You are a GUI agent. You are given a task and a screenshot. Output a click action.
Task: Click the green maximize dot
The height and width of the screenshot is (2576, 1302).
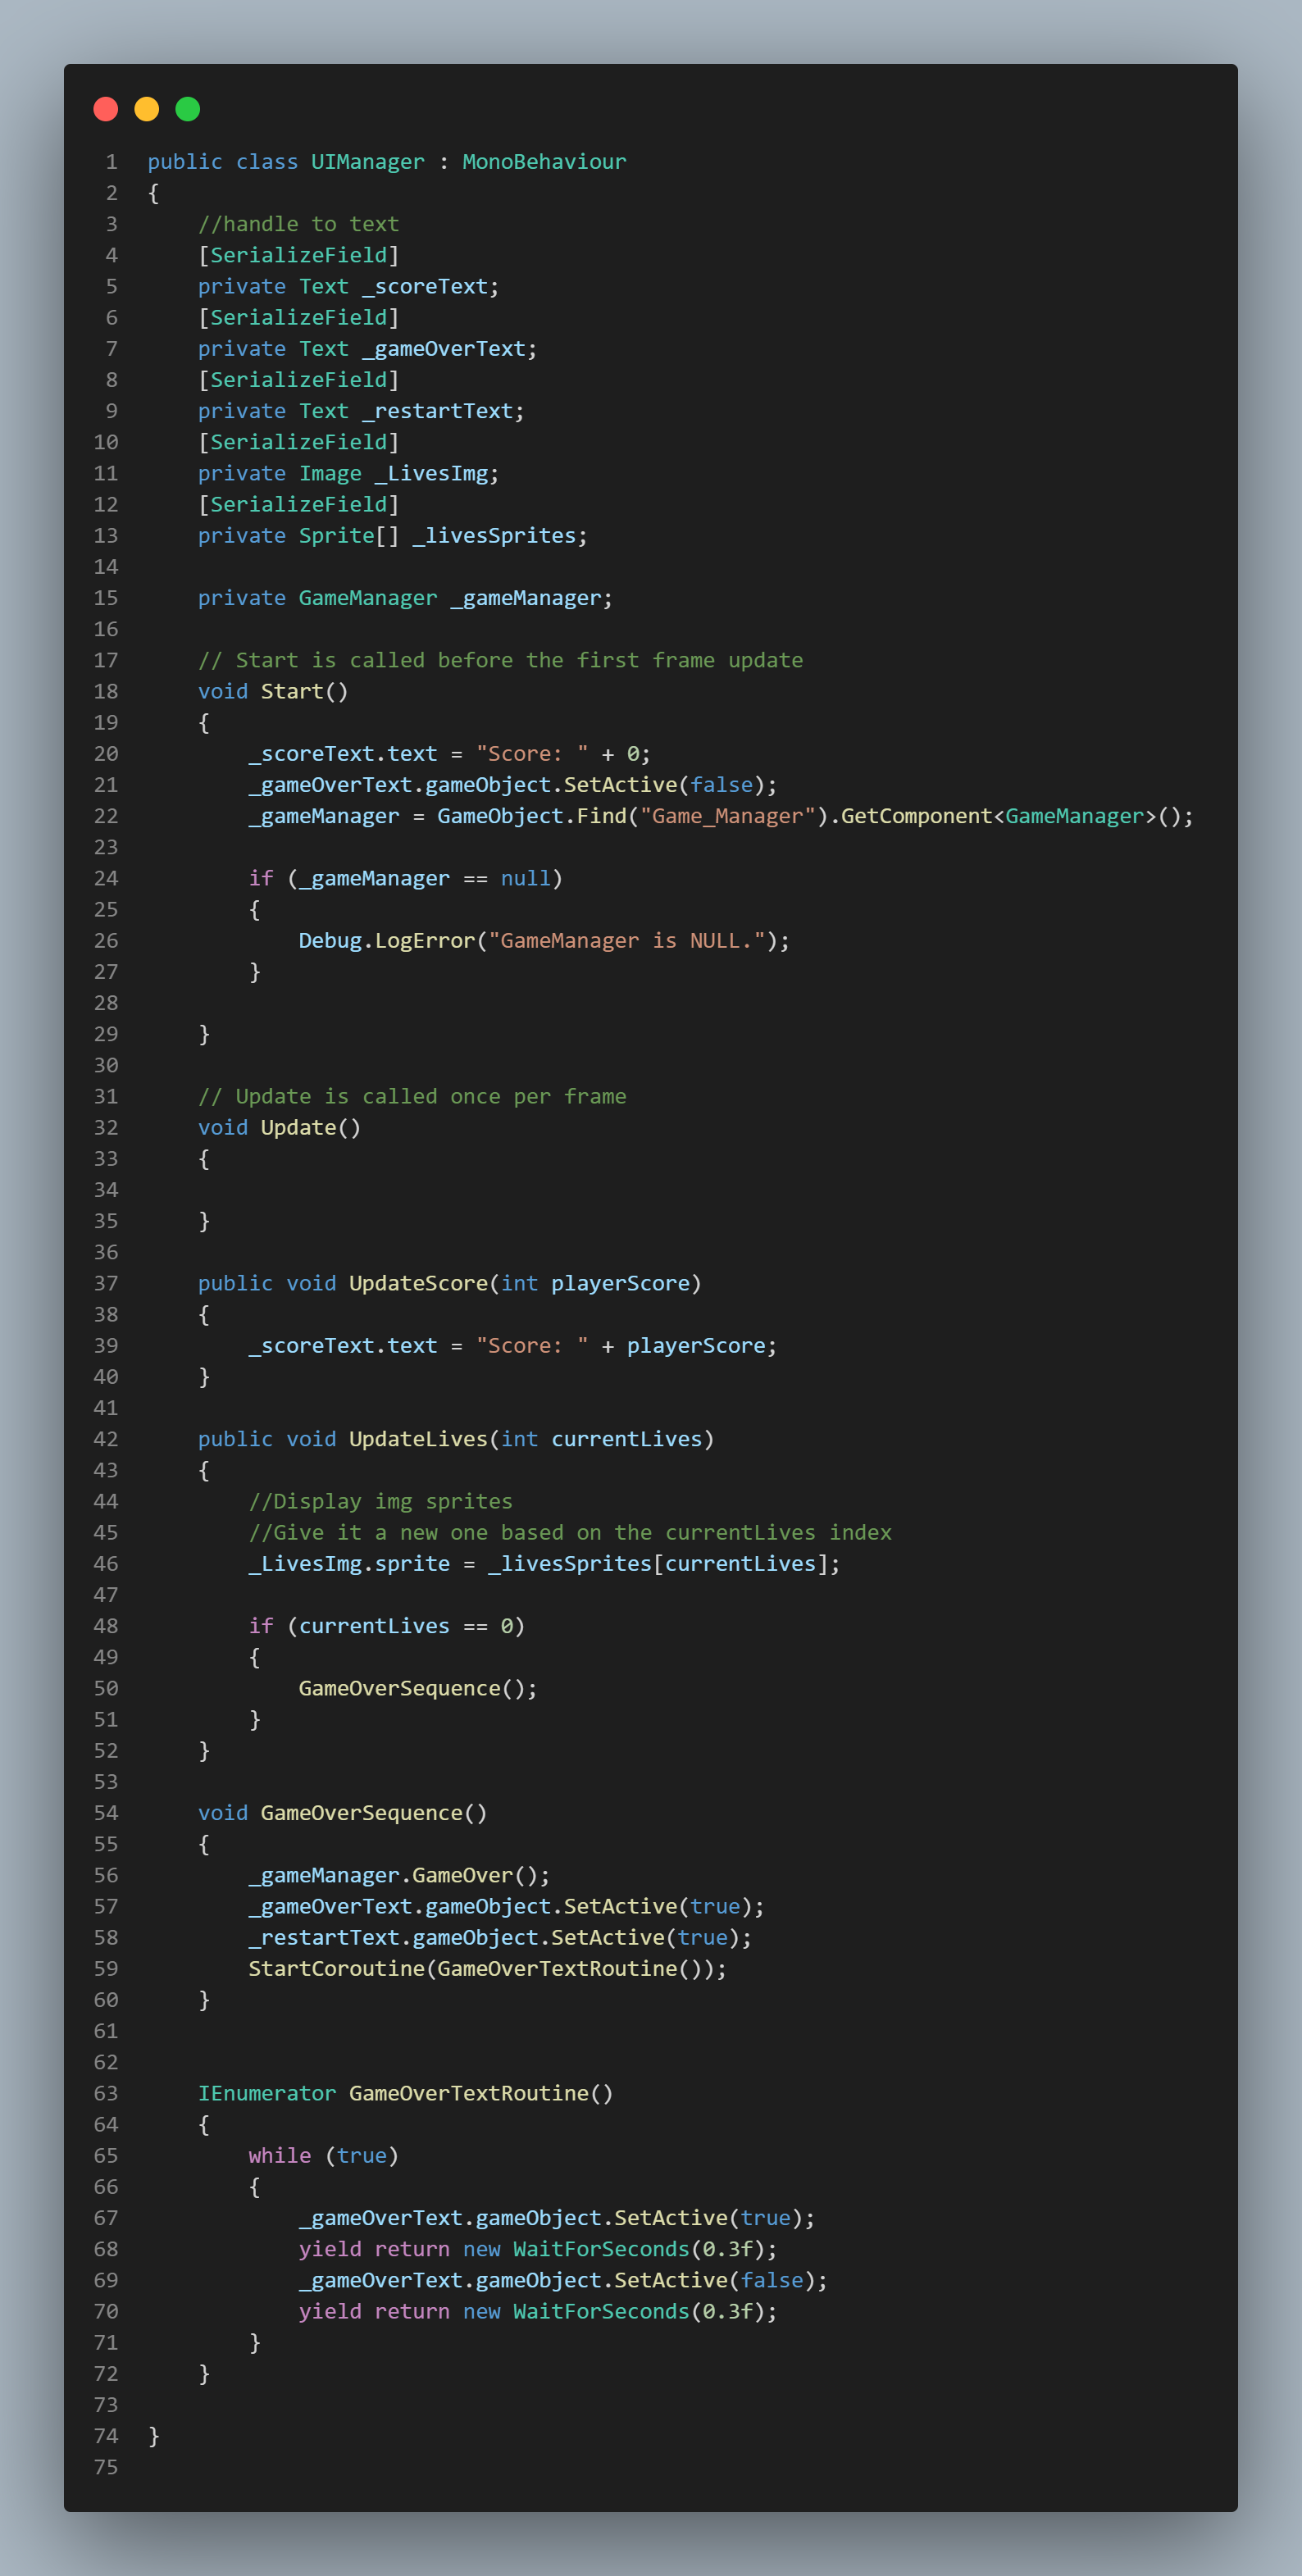187,109
